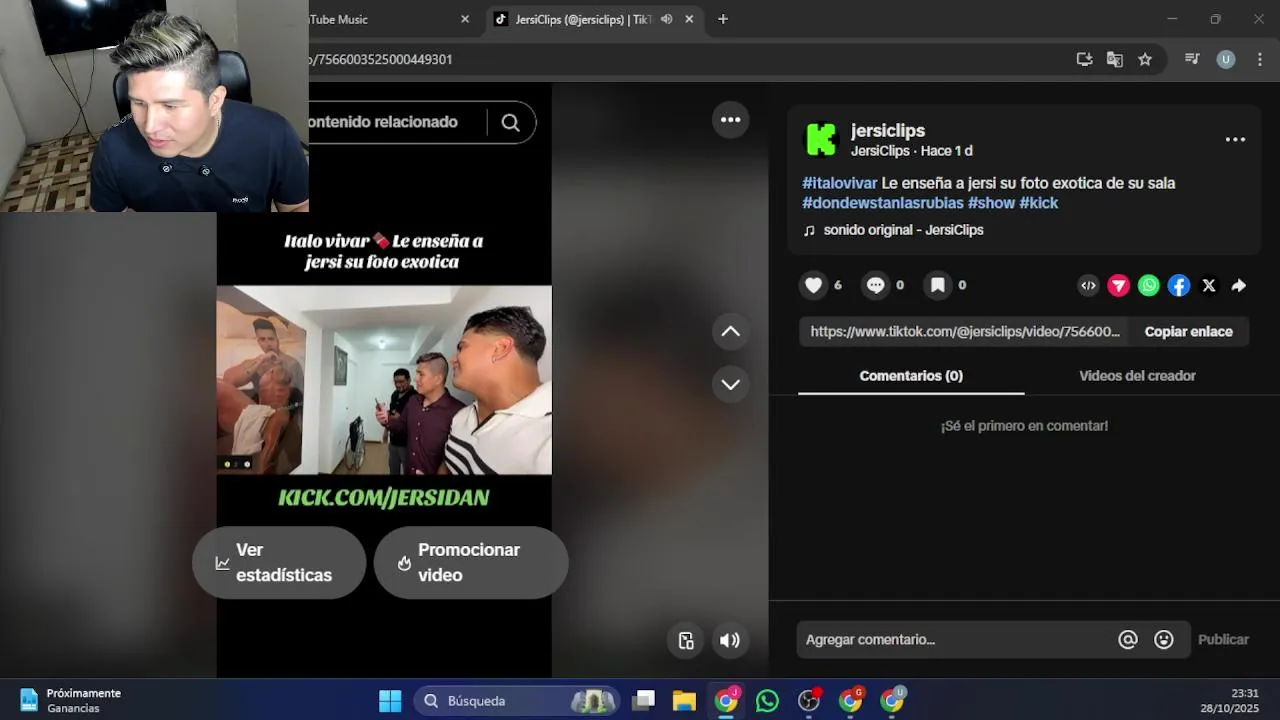Install app icon in address bar
1280x720 pixels.
coord(1084,59)
